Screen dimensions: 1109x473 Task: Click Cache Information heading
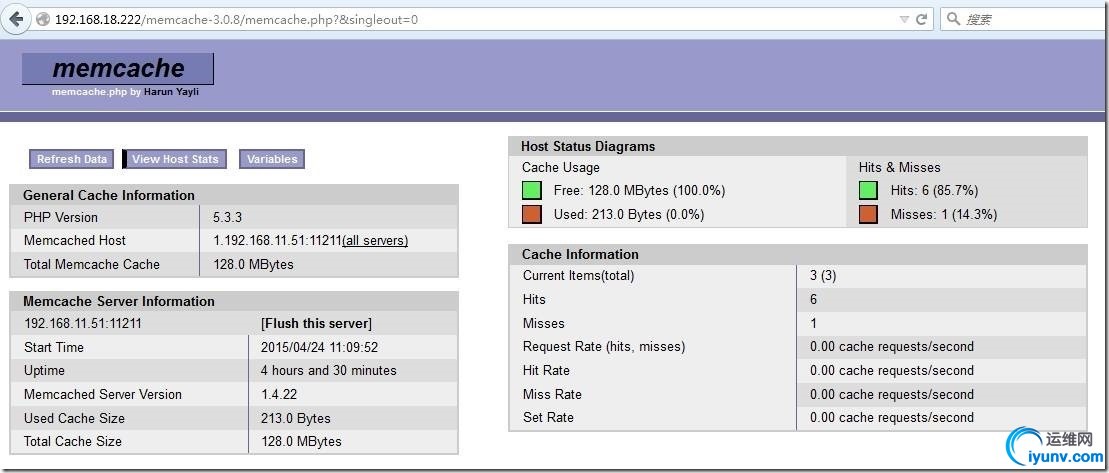click(x=580, y=254)
